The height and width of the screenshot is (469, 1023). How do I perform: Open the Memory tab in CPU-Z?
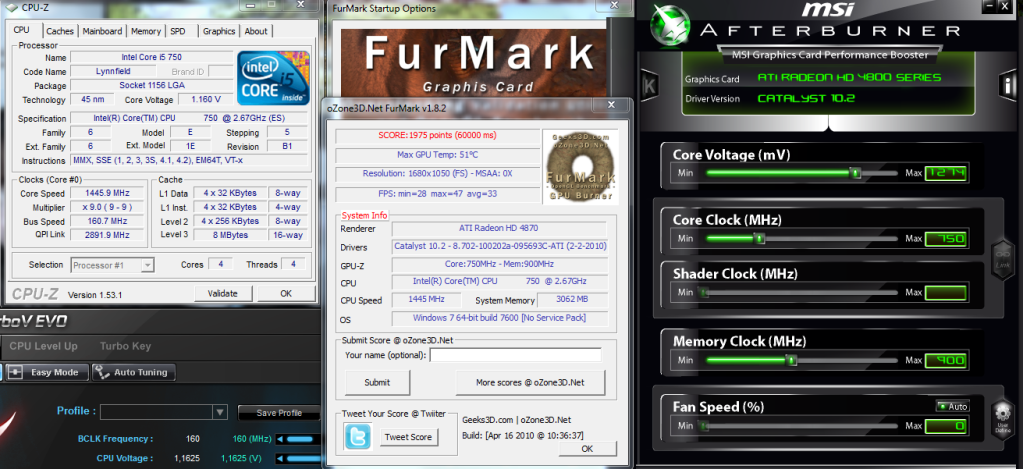145,31
